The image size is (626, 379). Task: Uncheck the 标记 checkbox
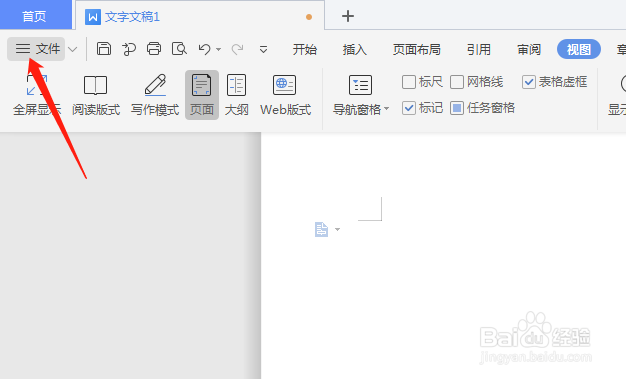tap(409, 108)
